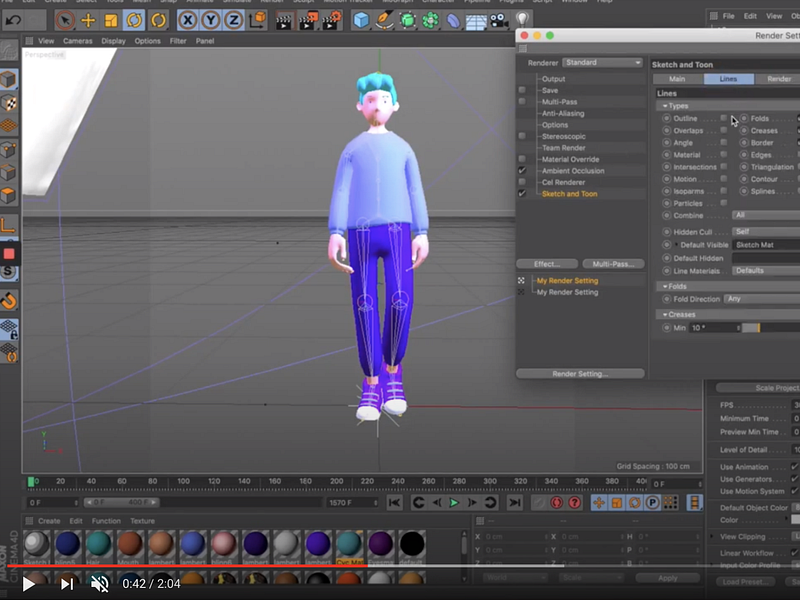
Task: Click the Camera object icon
Action: click(x=498, y=20)
